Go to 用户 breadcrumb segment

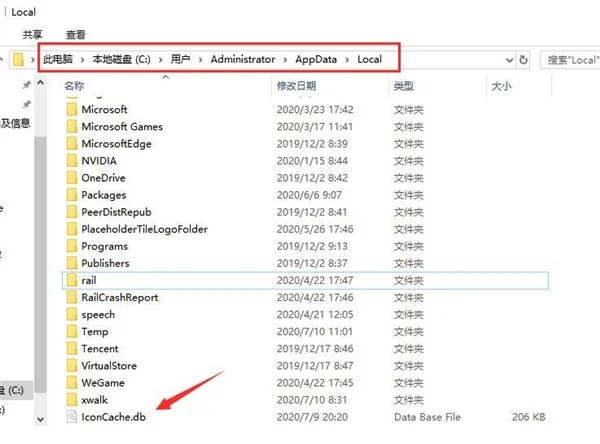tap(180, 59)
